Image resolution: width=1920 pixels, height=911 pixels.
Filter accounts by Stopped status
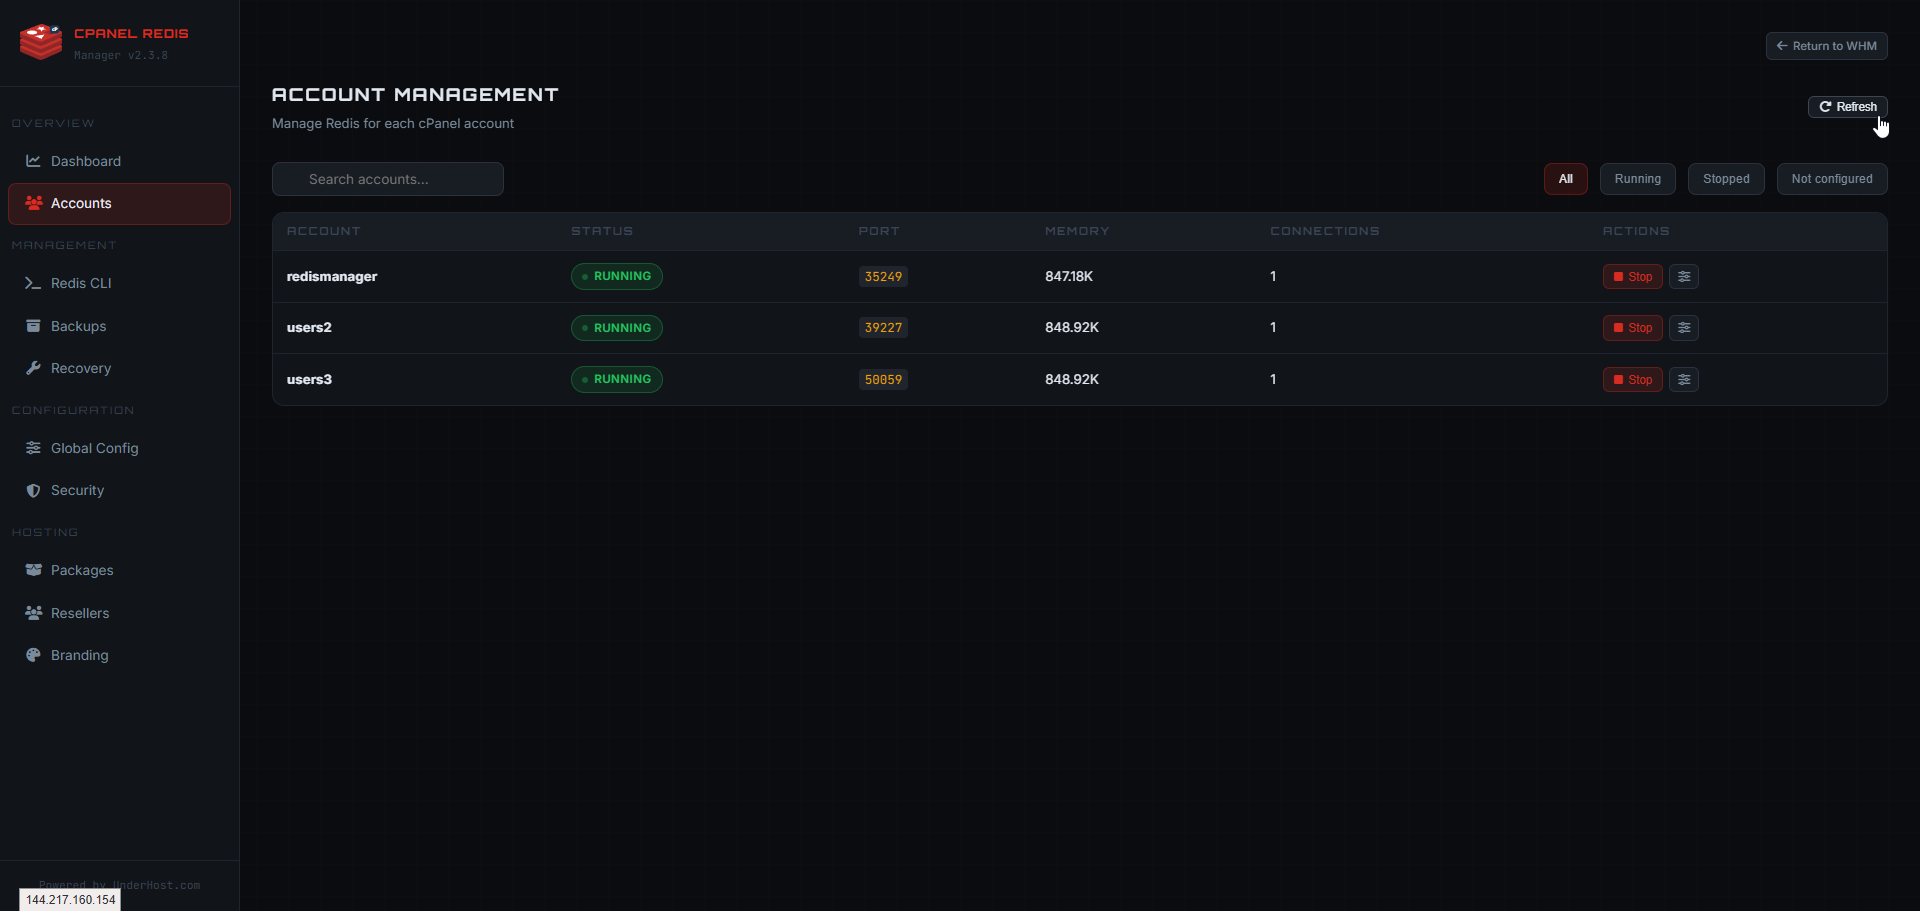[x=1726, y=179]
